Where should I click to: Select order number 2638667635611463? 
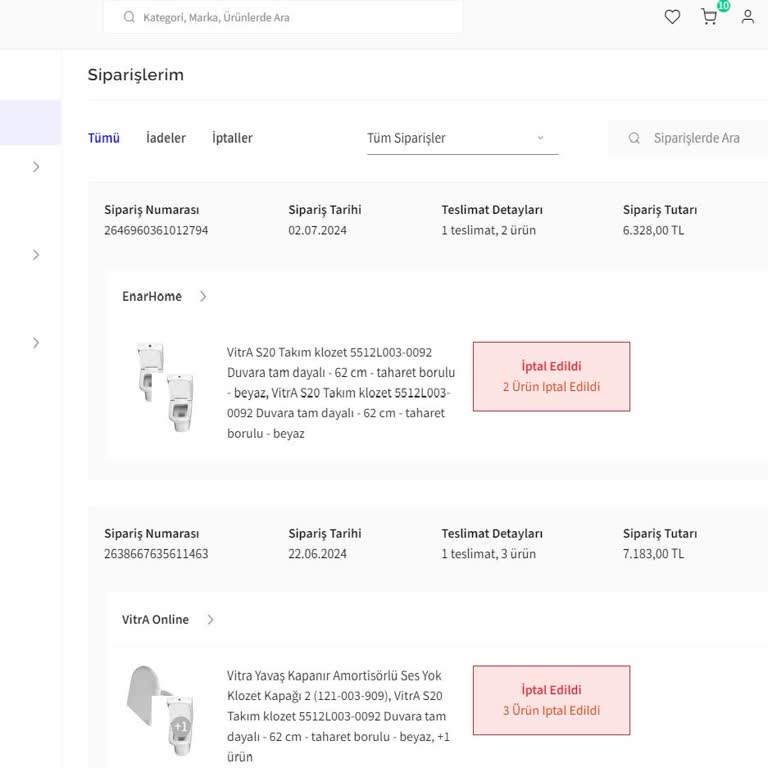click(x=156, y=554)
